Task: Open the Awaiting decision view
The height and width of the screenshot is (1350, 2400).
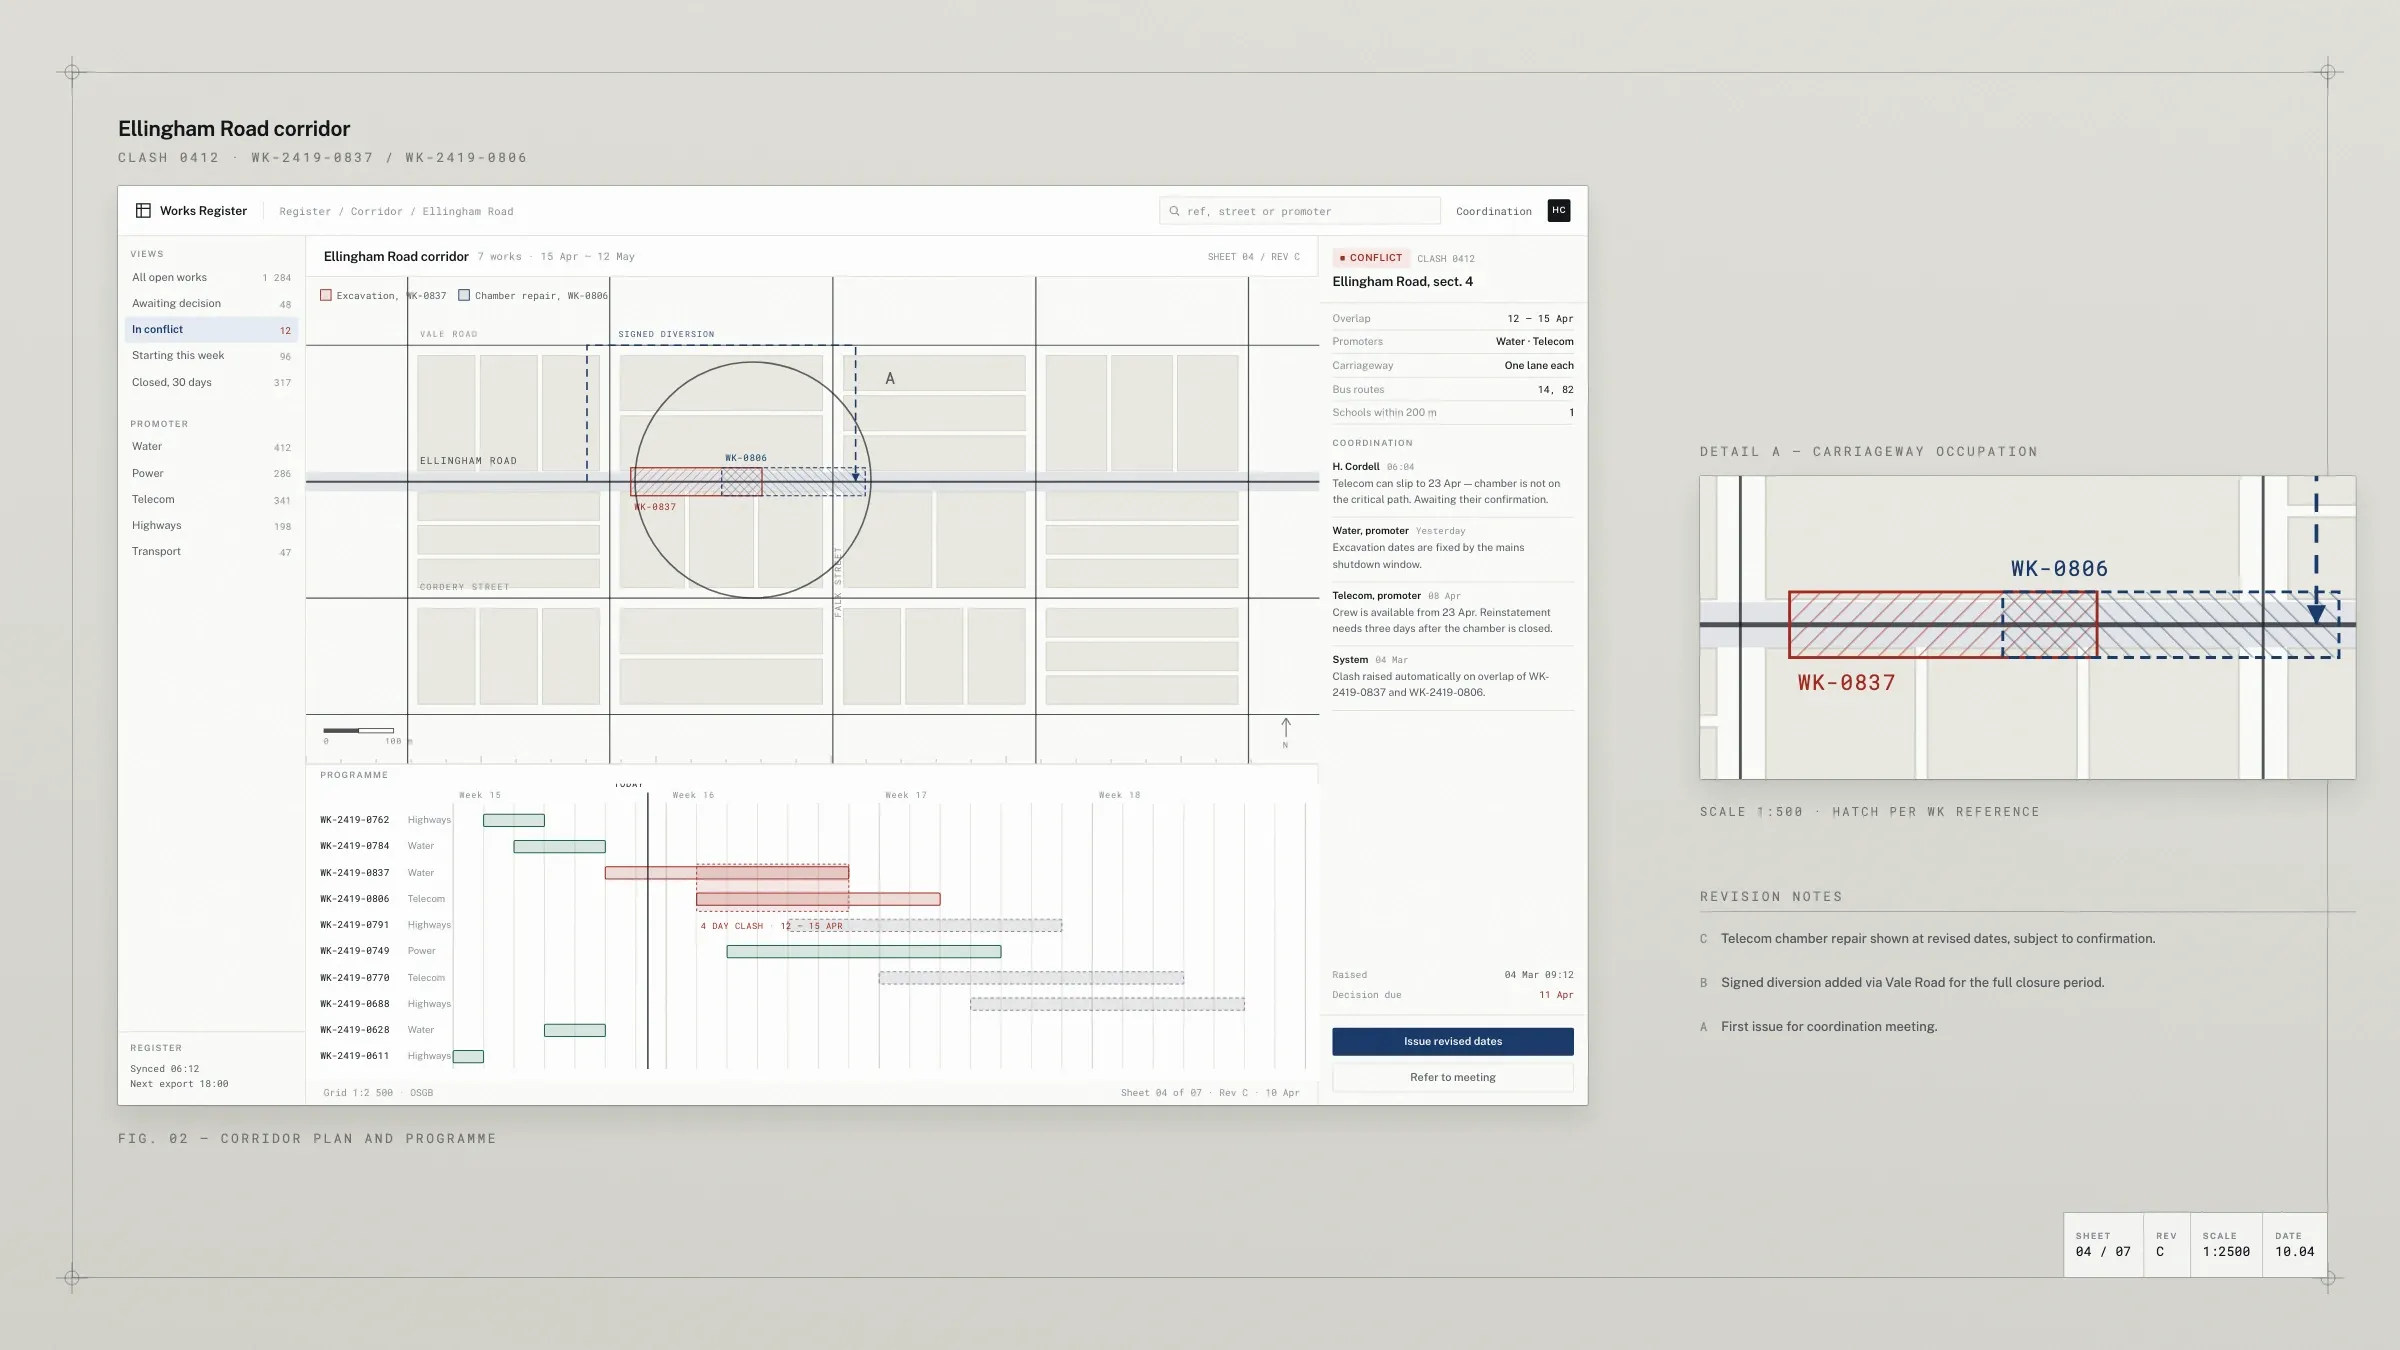Action: [211, 303]
